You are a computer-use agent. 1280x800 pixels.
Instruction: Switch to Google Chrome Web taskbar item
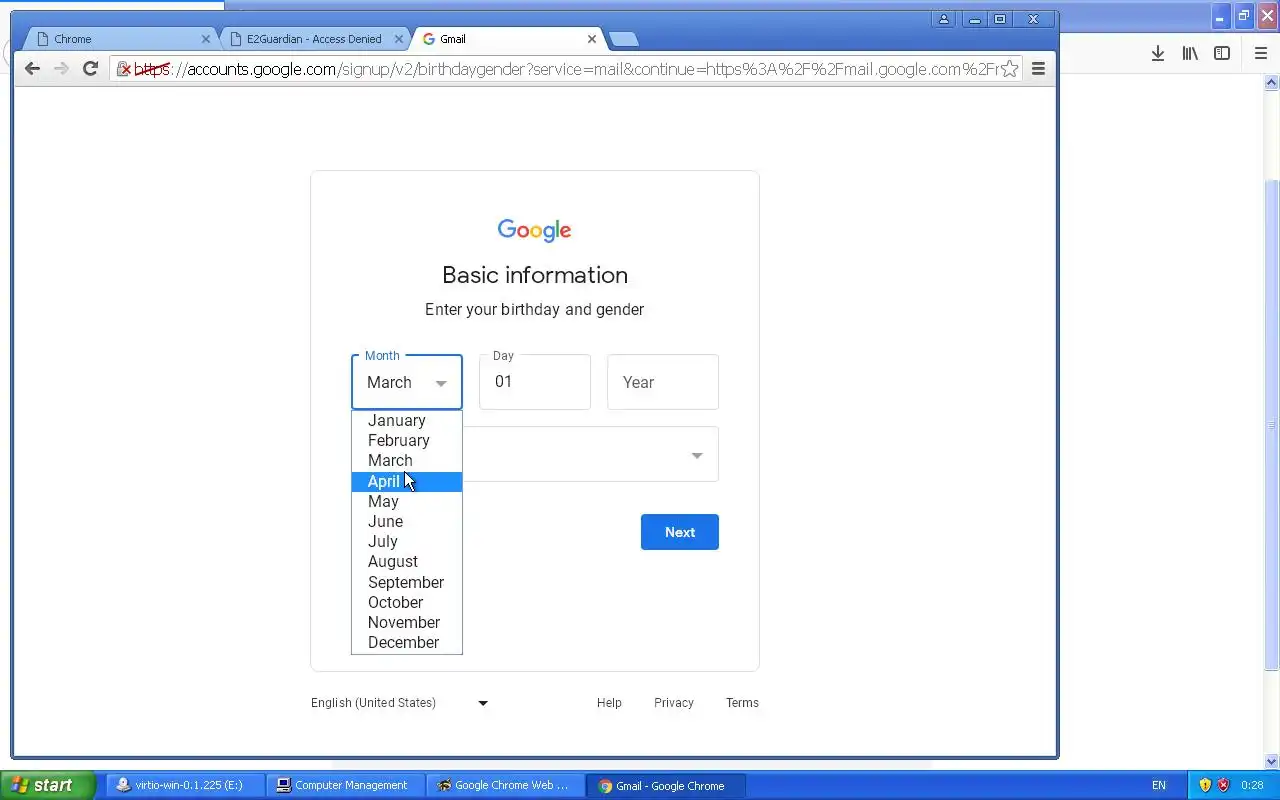tap(506, 785)
